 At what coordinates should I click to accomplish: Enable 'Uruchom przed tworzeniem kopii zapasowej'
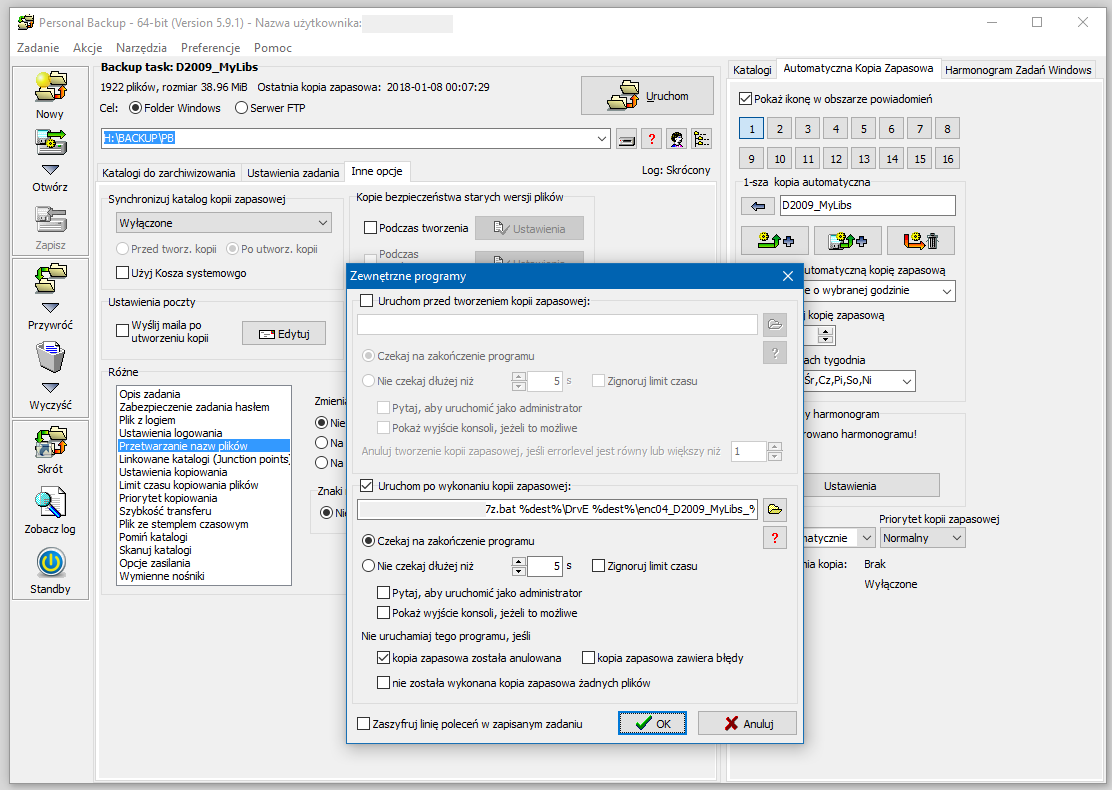click(x=366, y=301)
